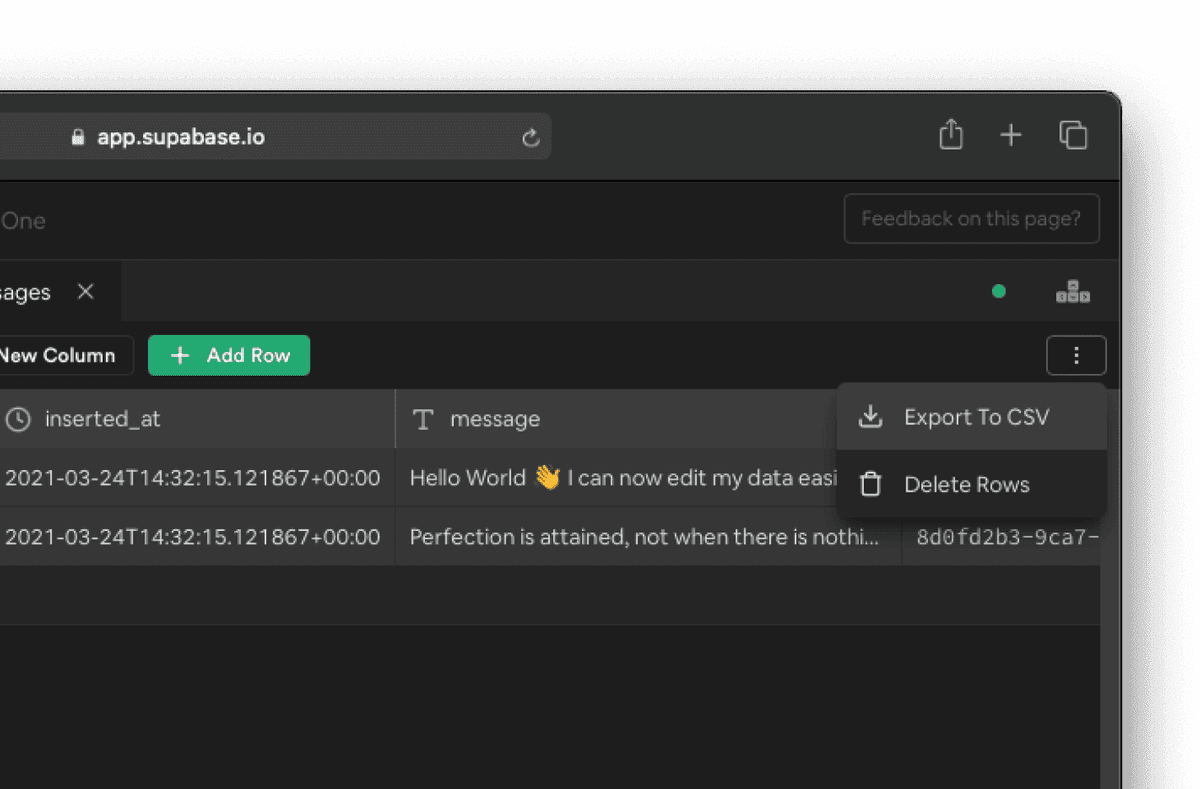1200x789 pixels.
Task: Select the Hello World message cell
Action: pyautogui.click(x=620, y=477)
